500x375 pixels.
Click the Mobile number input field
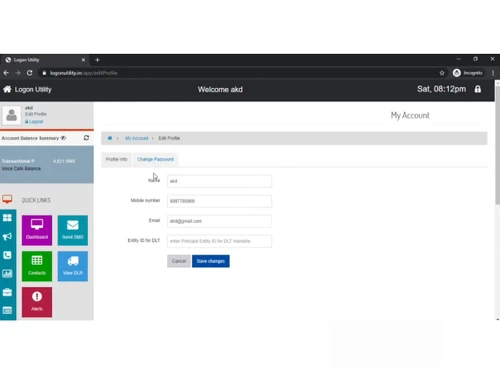tap(219, 201)
